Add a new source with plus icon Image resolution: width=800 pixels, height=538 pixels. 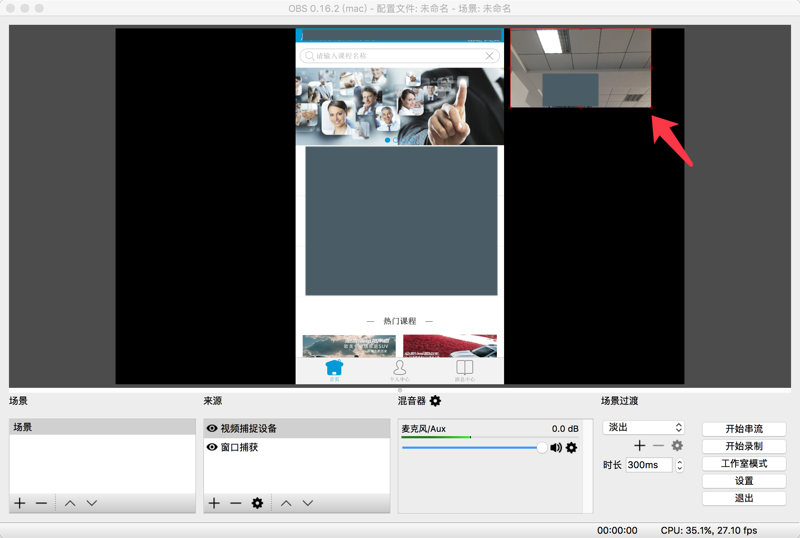(x=214, y=503)
